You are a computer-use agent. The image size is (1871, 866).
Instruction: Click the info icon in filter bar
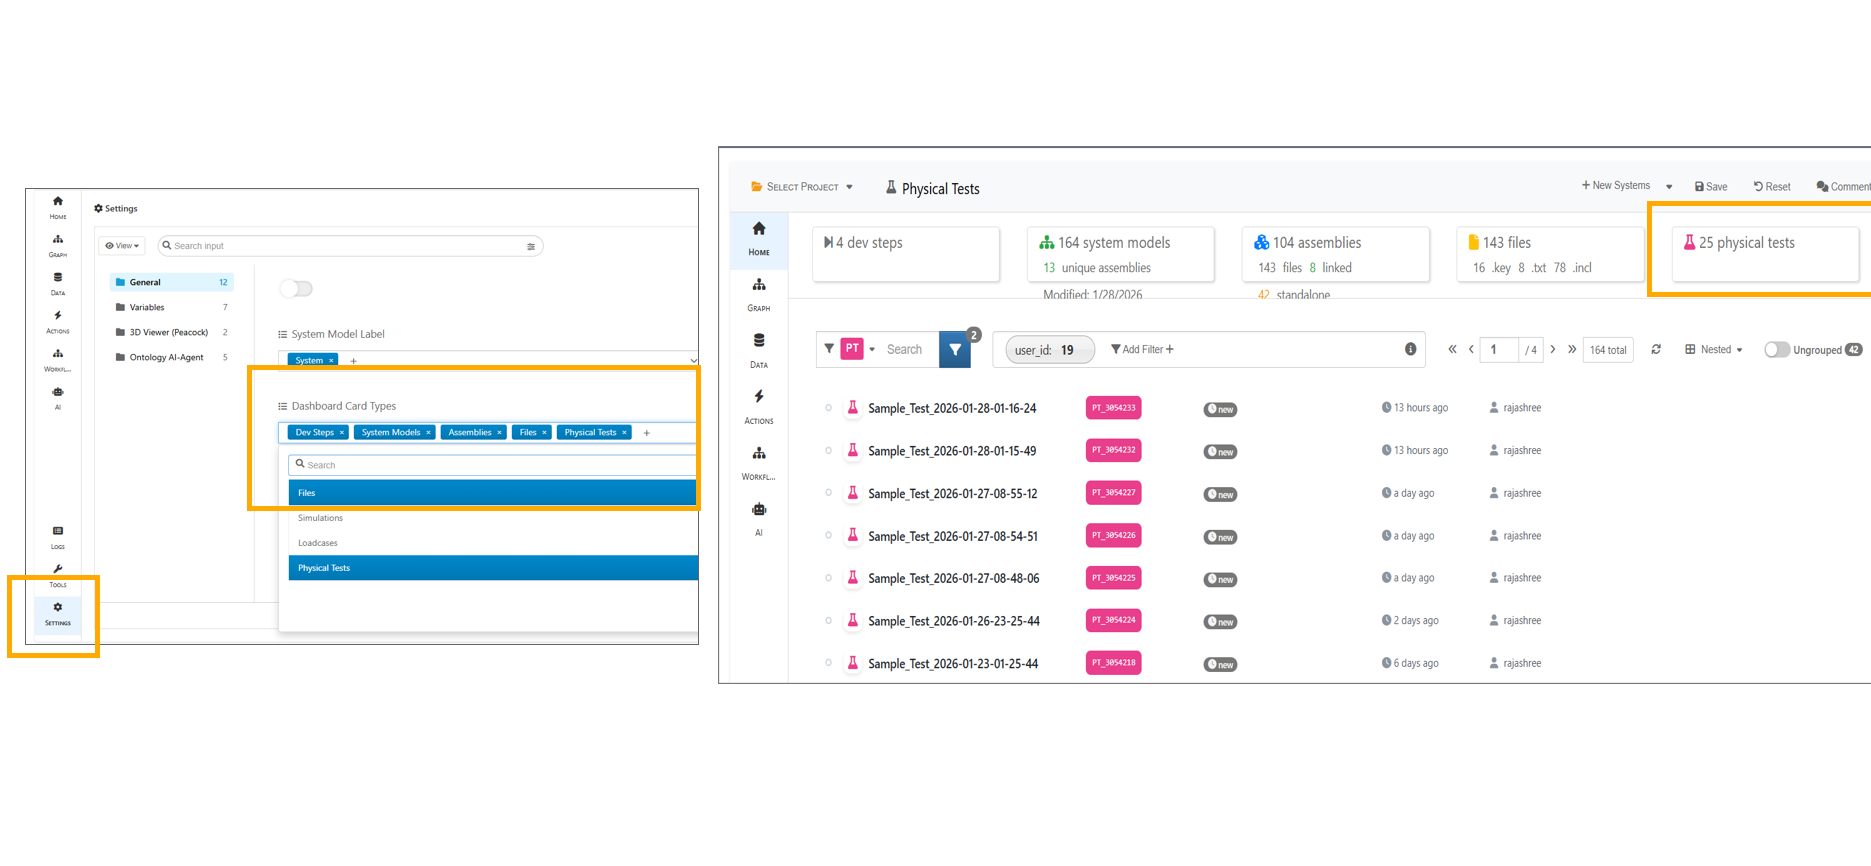tap(1410, 349)
